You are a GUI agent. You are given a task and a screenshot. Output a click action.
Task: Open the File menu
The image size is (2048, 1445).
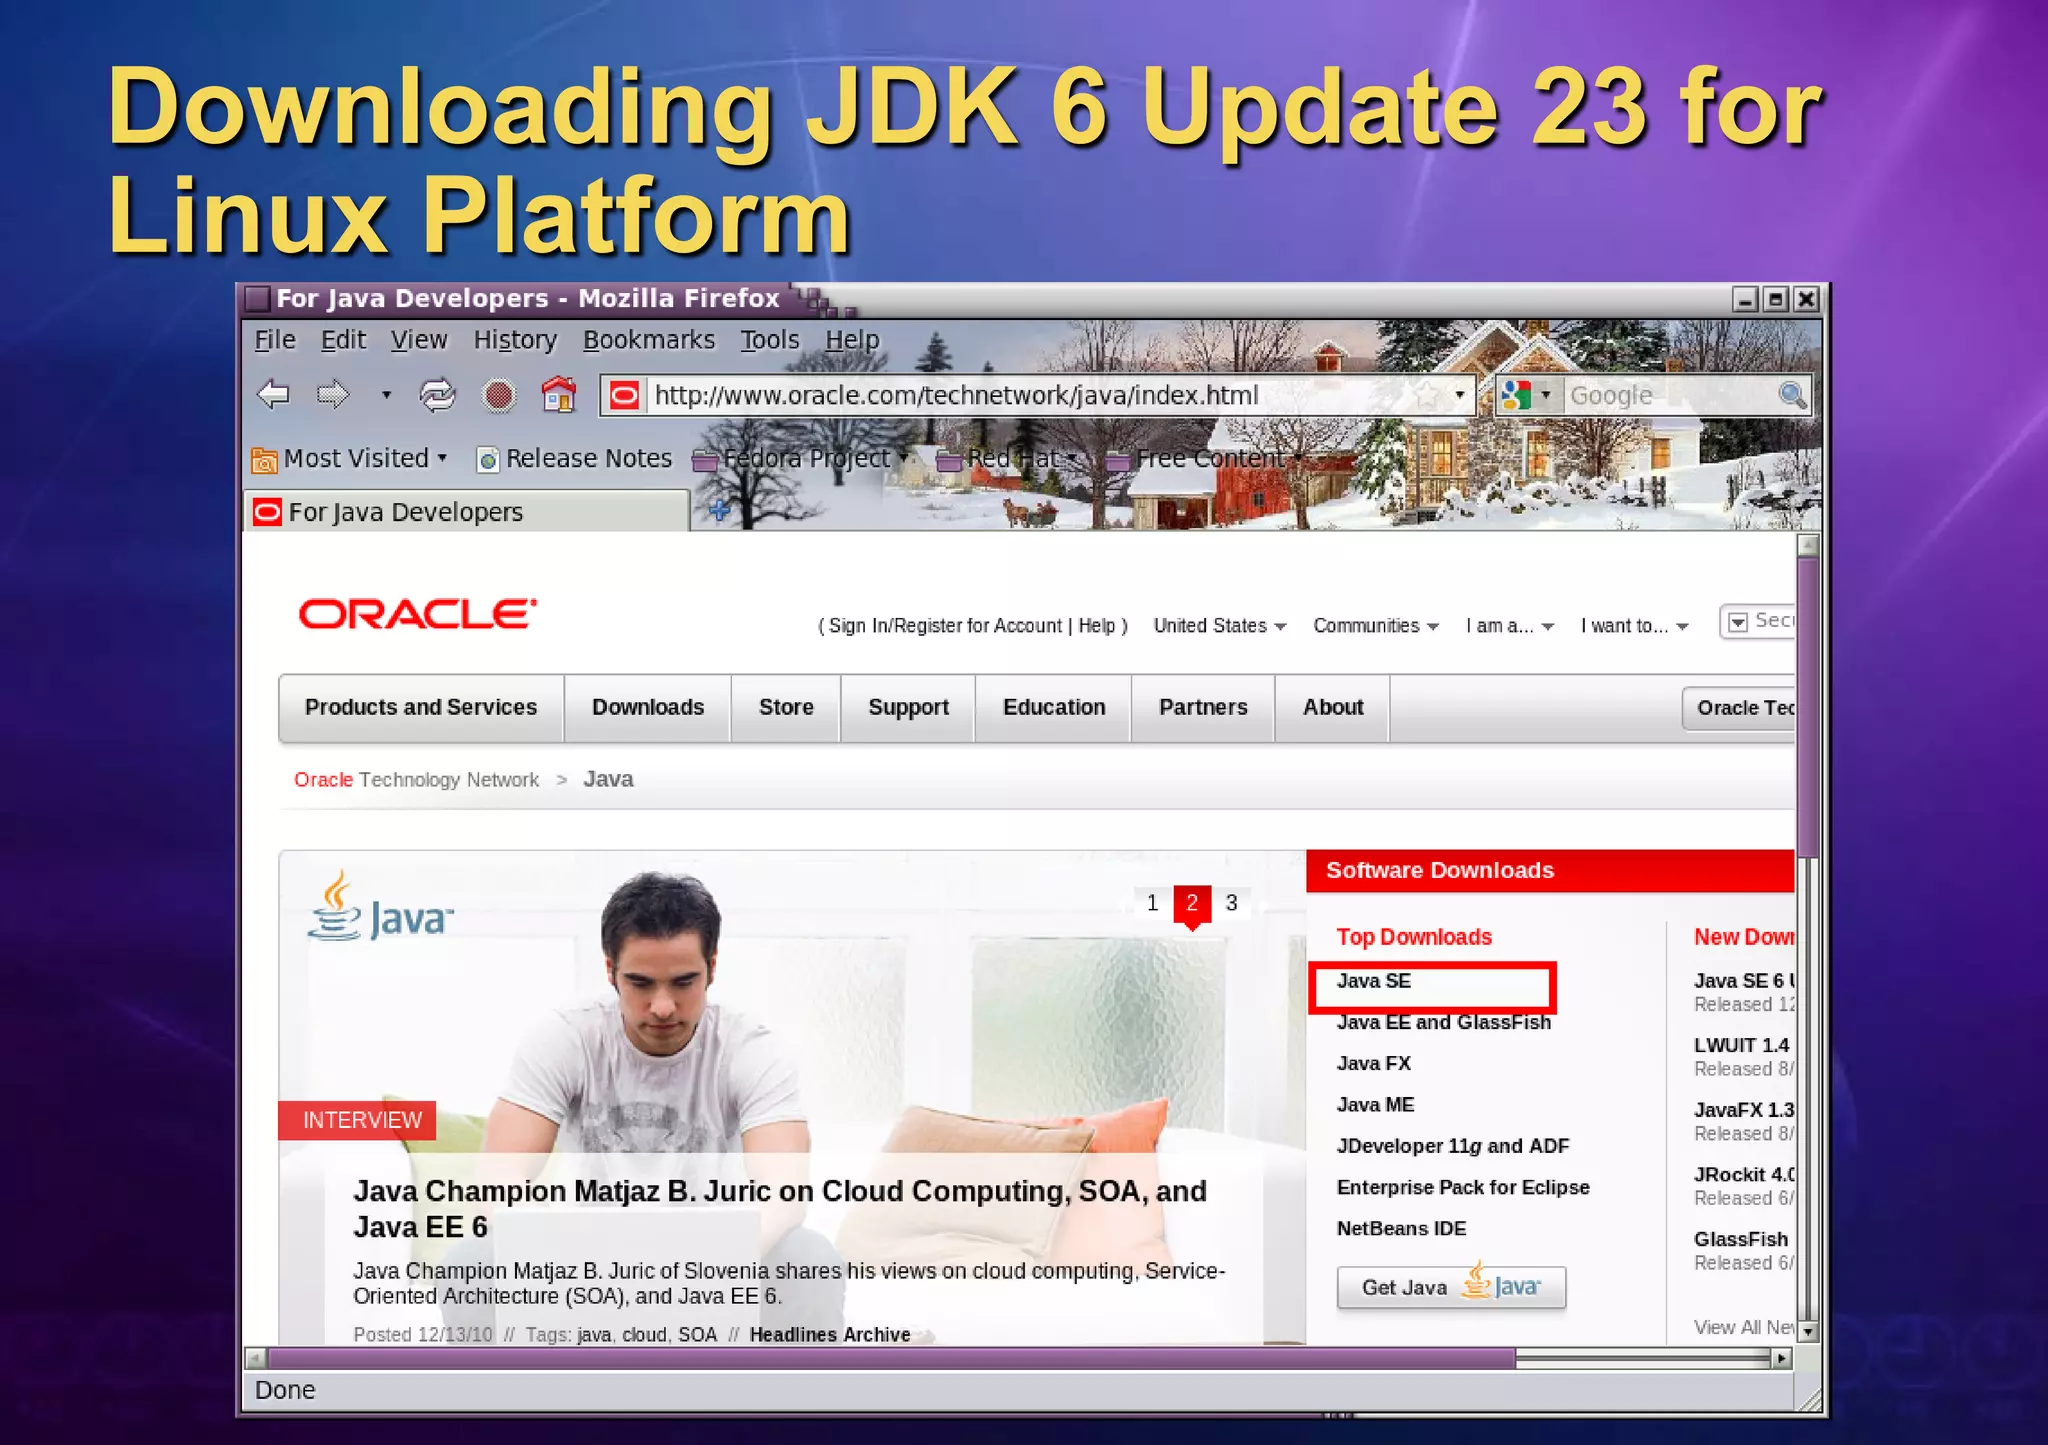tap(275, 340)
